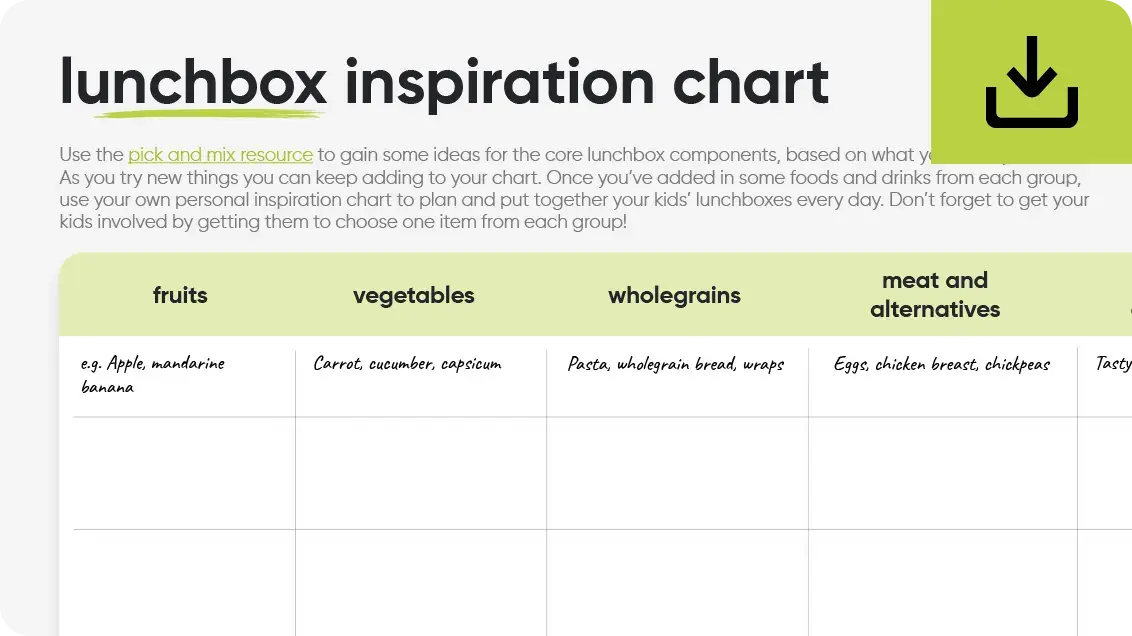This screenshot has width=1132, height=636.
Task: Click first empty cell below vegetables example
Action: pyautogui.click(x=421, y=473)
